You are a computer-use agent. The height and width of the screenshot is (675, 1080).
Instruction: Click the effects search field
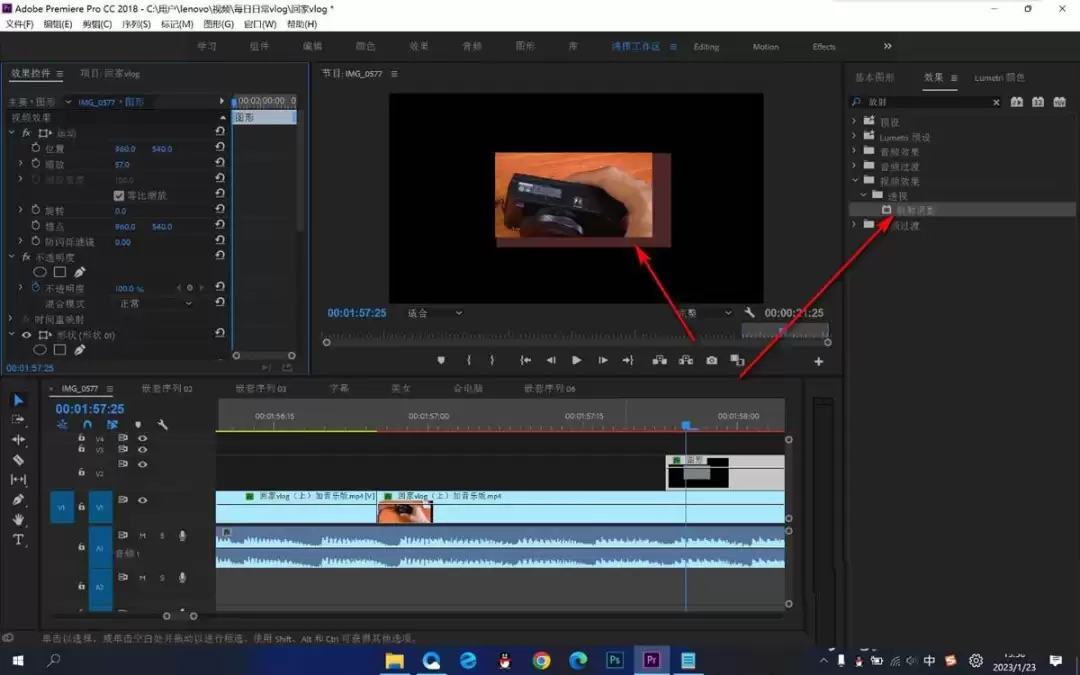pos(926,102)
